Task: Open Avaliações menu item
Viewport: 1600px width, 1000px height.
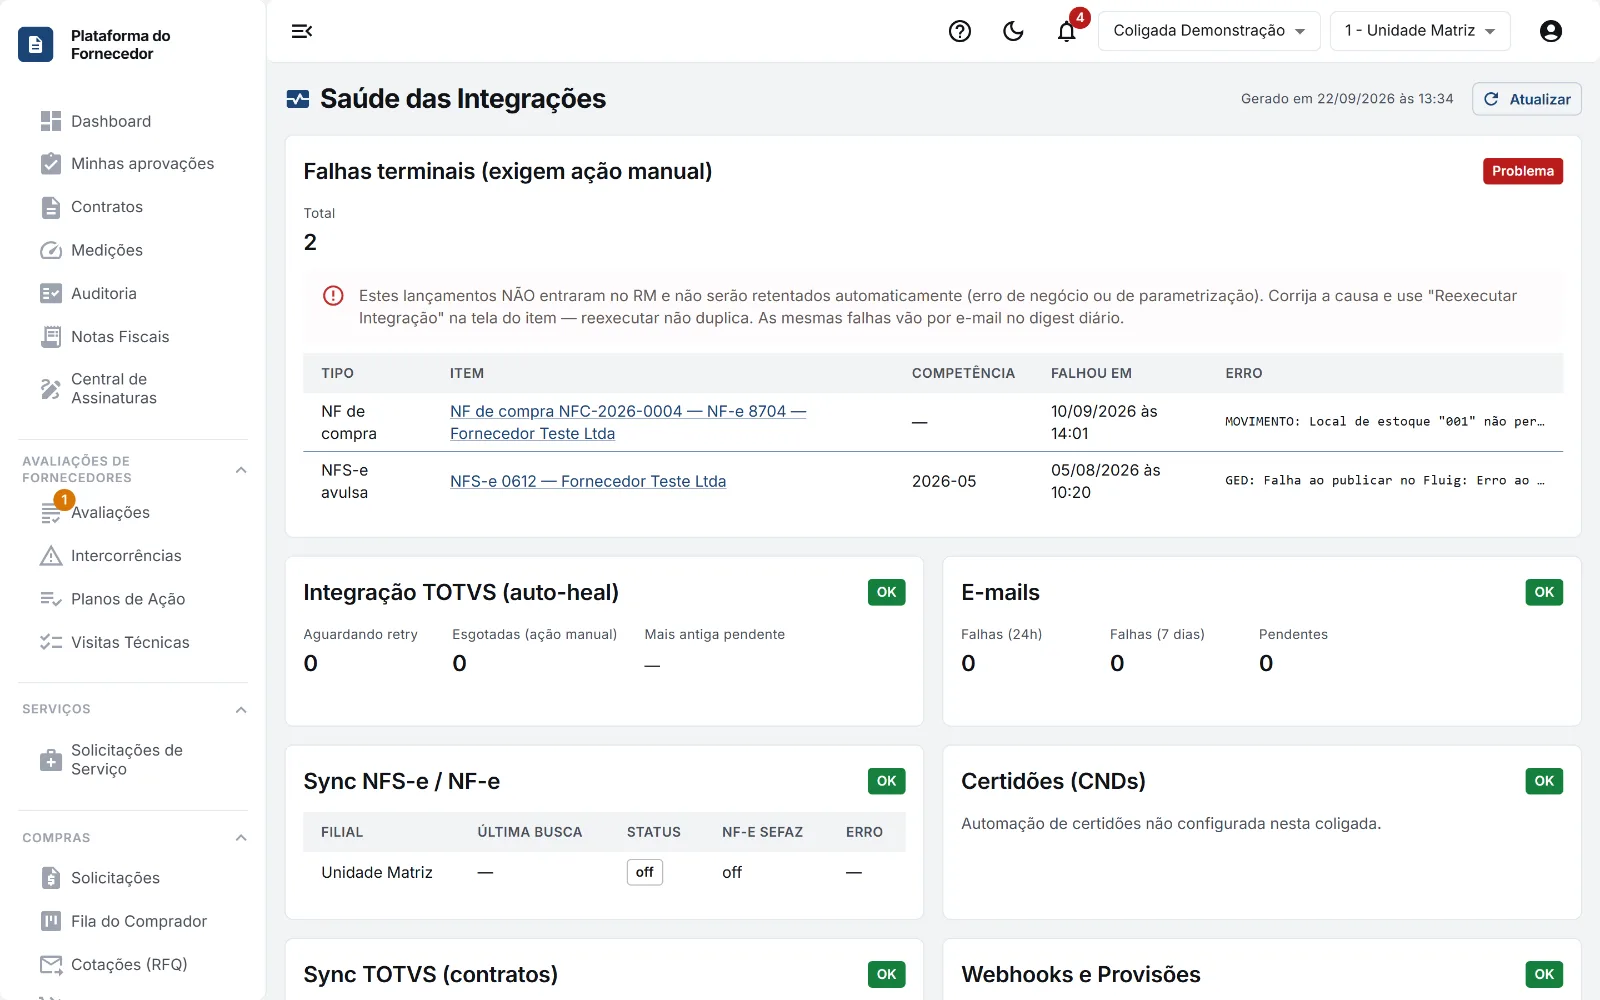Action: [133, 512]
